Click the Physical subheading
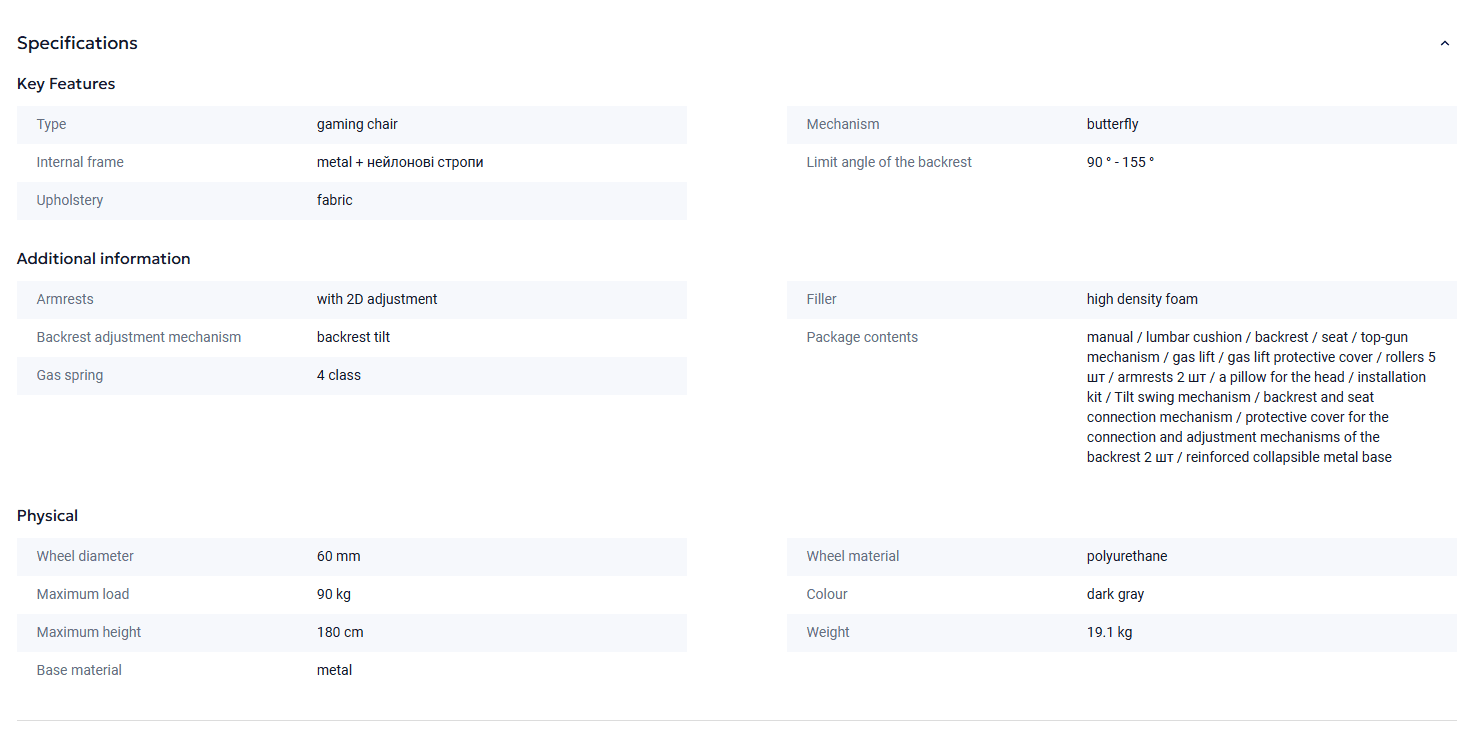Image resolution: width=1463 pixels, height=738 pixels. click(47, 516)
